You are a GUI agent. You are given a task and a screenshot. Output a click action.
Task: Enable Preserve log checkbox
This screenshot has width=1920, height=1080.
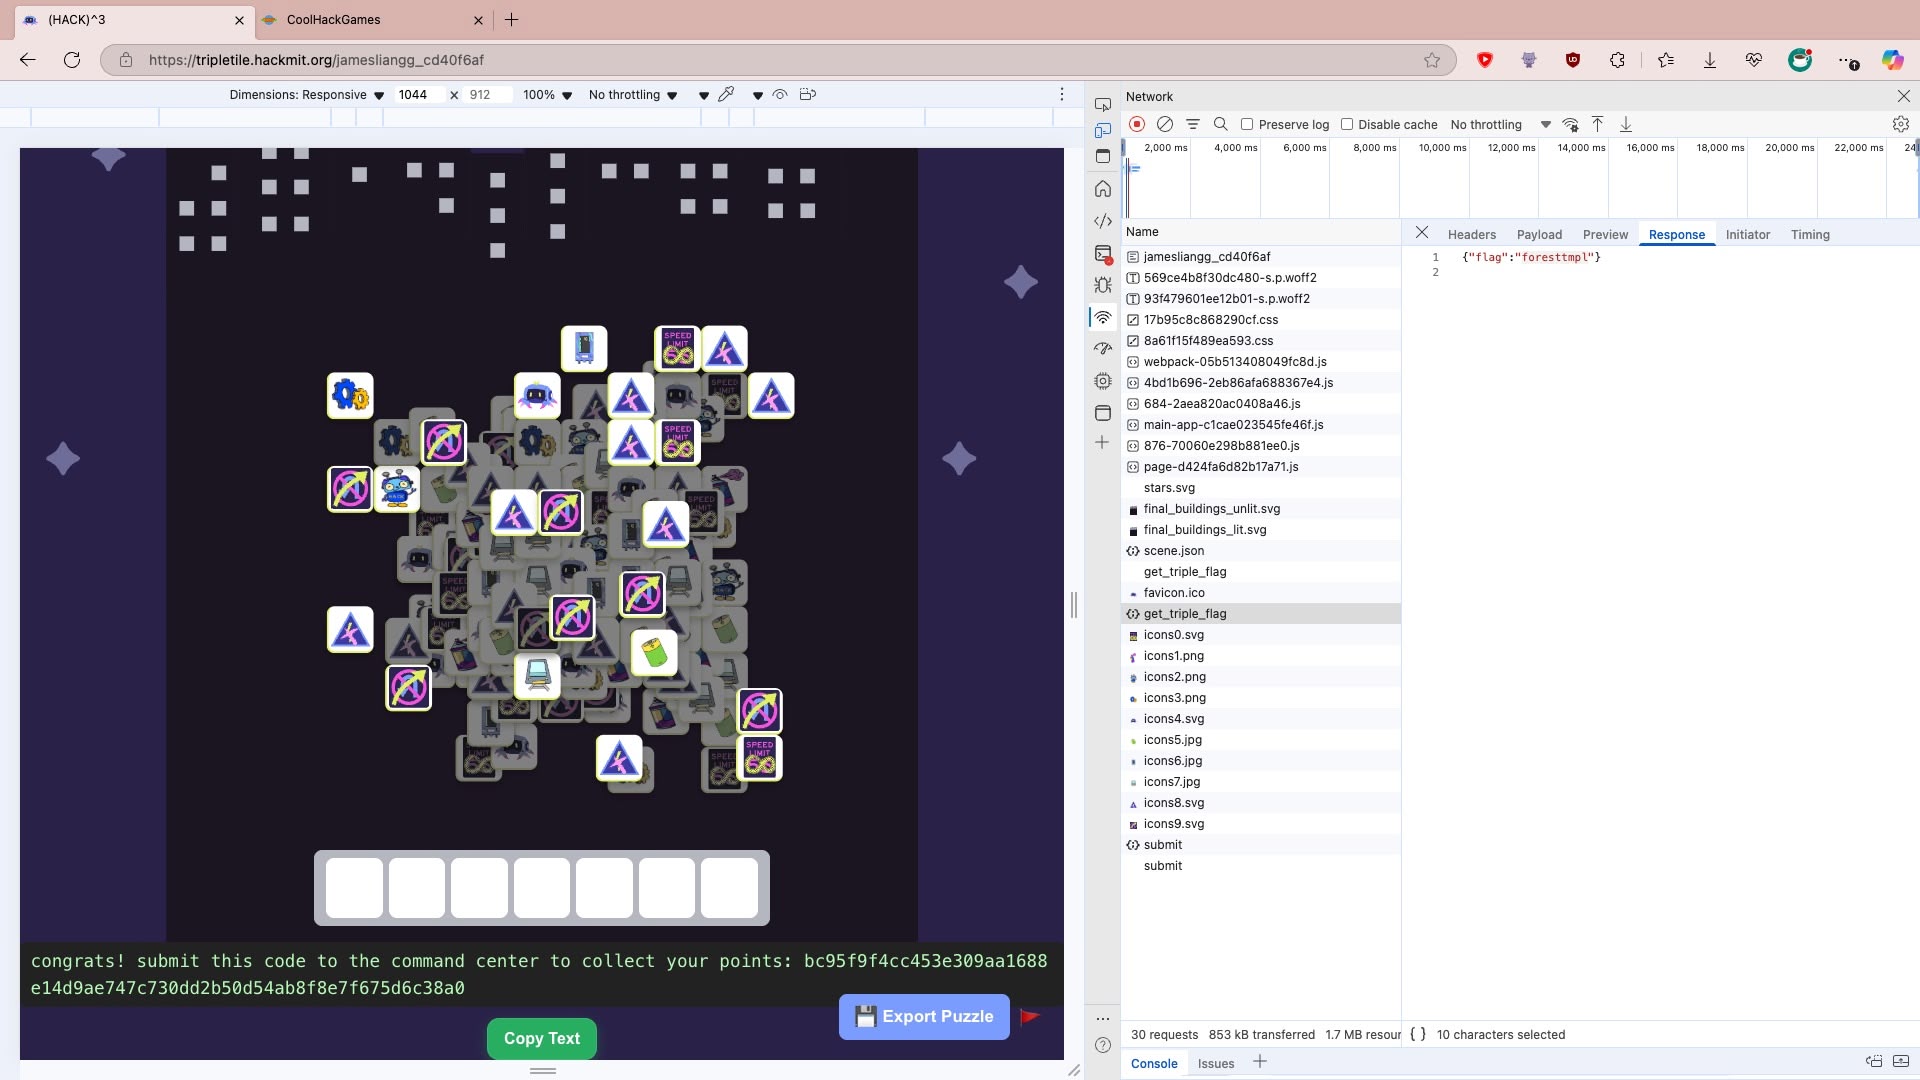point(1247,124)
